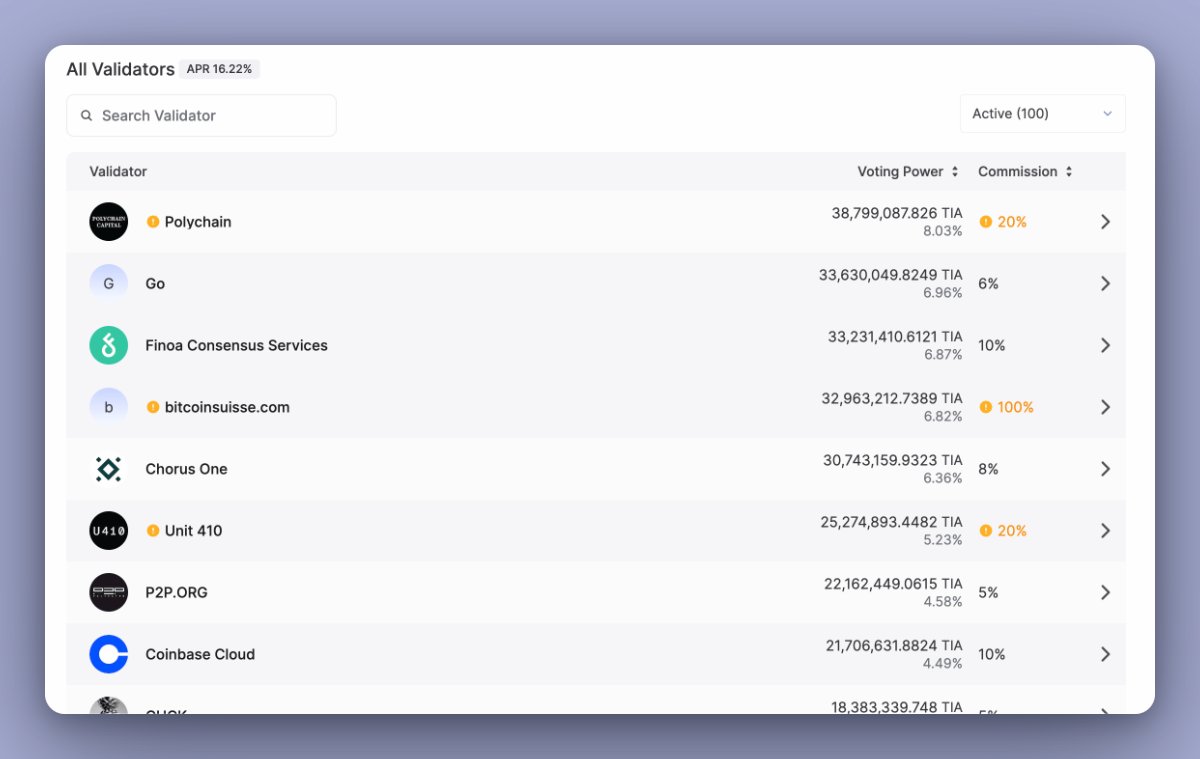The height and width of the screenshot is (759, 1200).
Task: Expand Coinbase Cloud row chevron
Action: (x=1105, y=654)
